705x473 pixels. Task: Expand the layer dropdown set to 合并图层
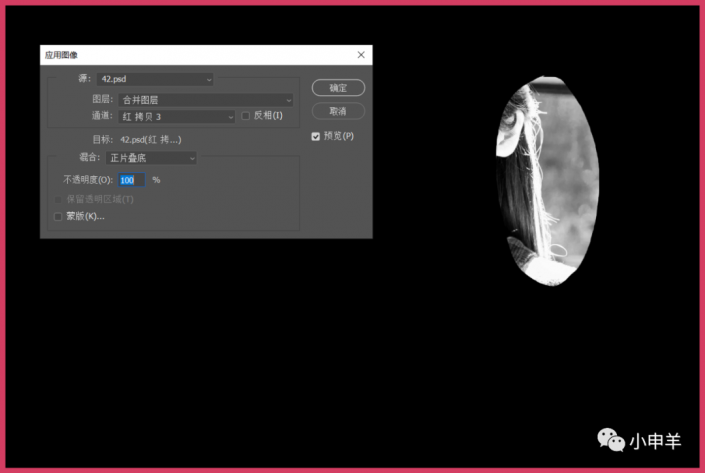click(205, 100)
